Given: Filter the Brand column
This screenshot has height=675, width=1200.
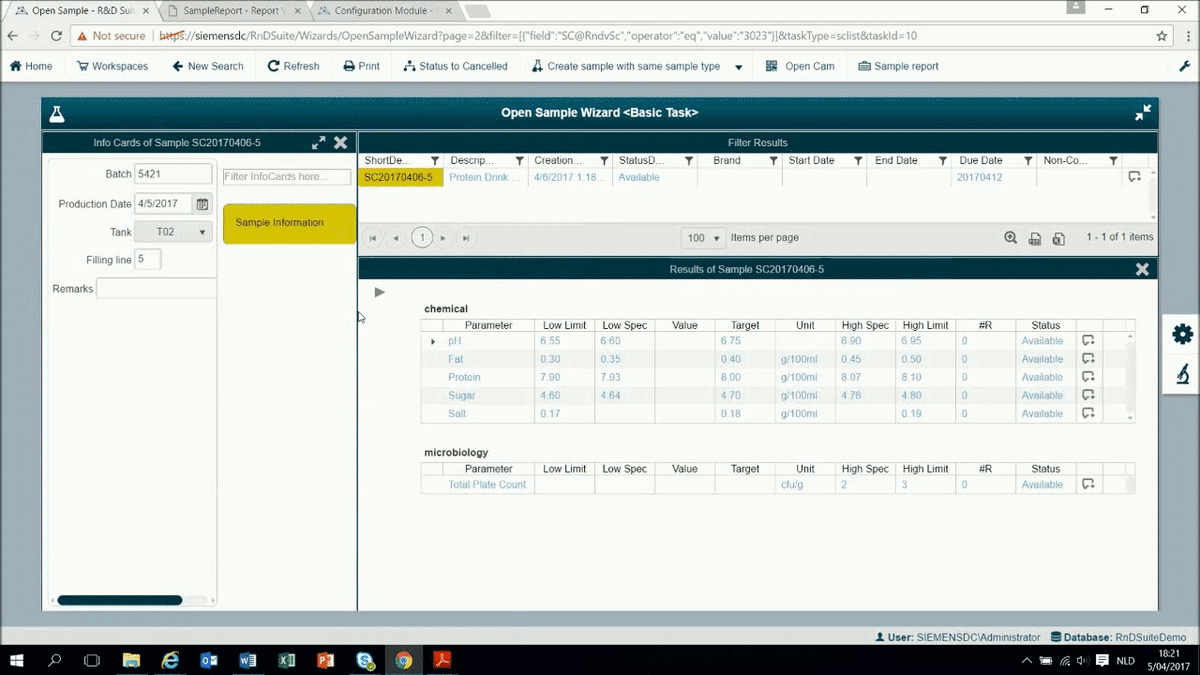Looking at the screenshot, I should tap(774, 161).
